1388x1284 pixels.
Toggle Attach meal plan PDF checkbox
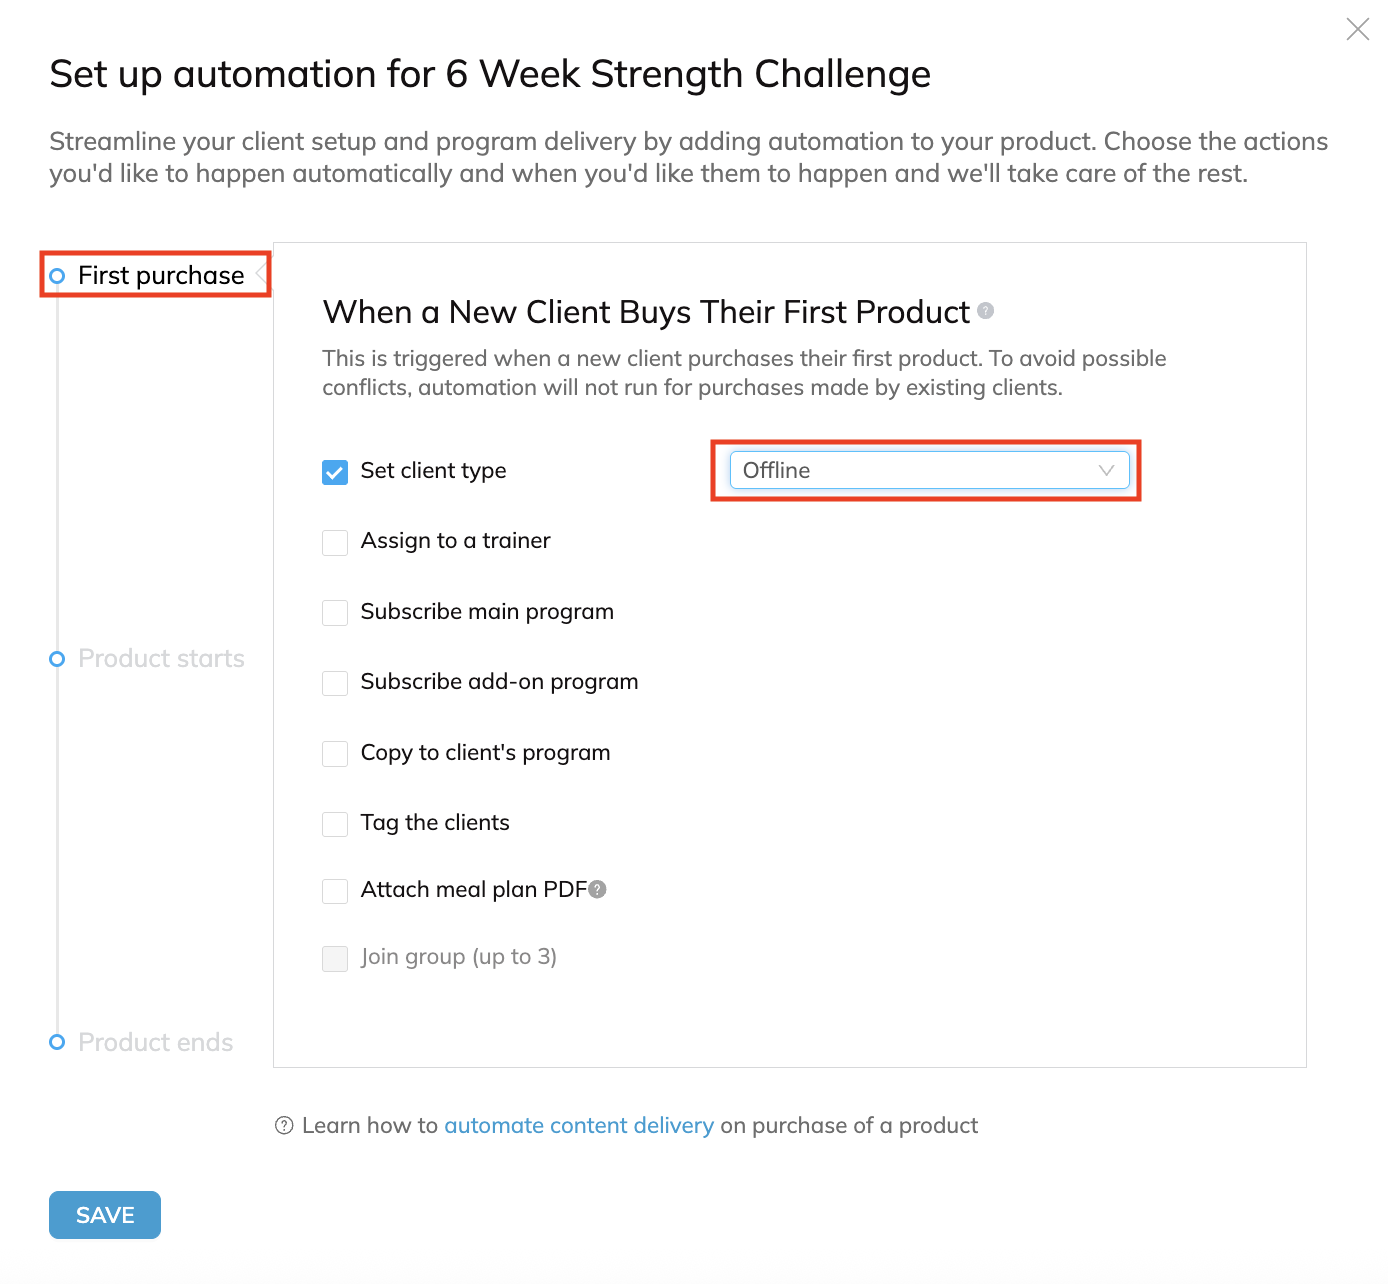coord(335,891)
